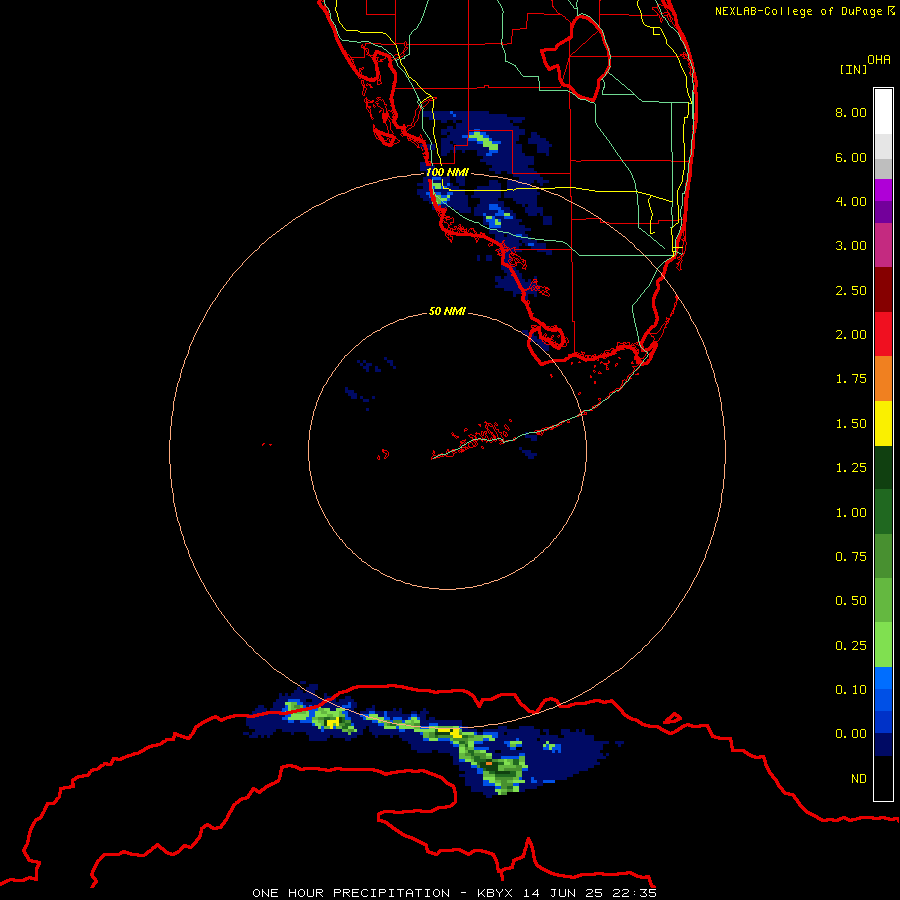900x900 pixels.
Task: Pick the bright red legend swatch
Action: 883,334
